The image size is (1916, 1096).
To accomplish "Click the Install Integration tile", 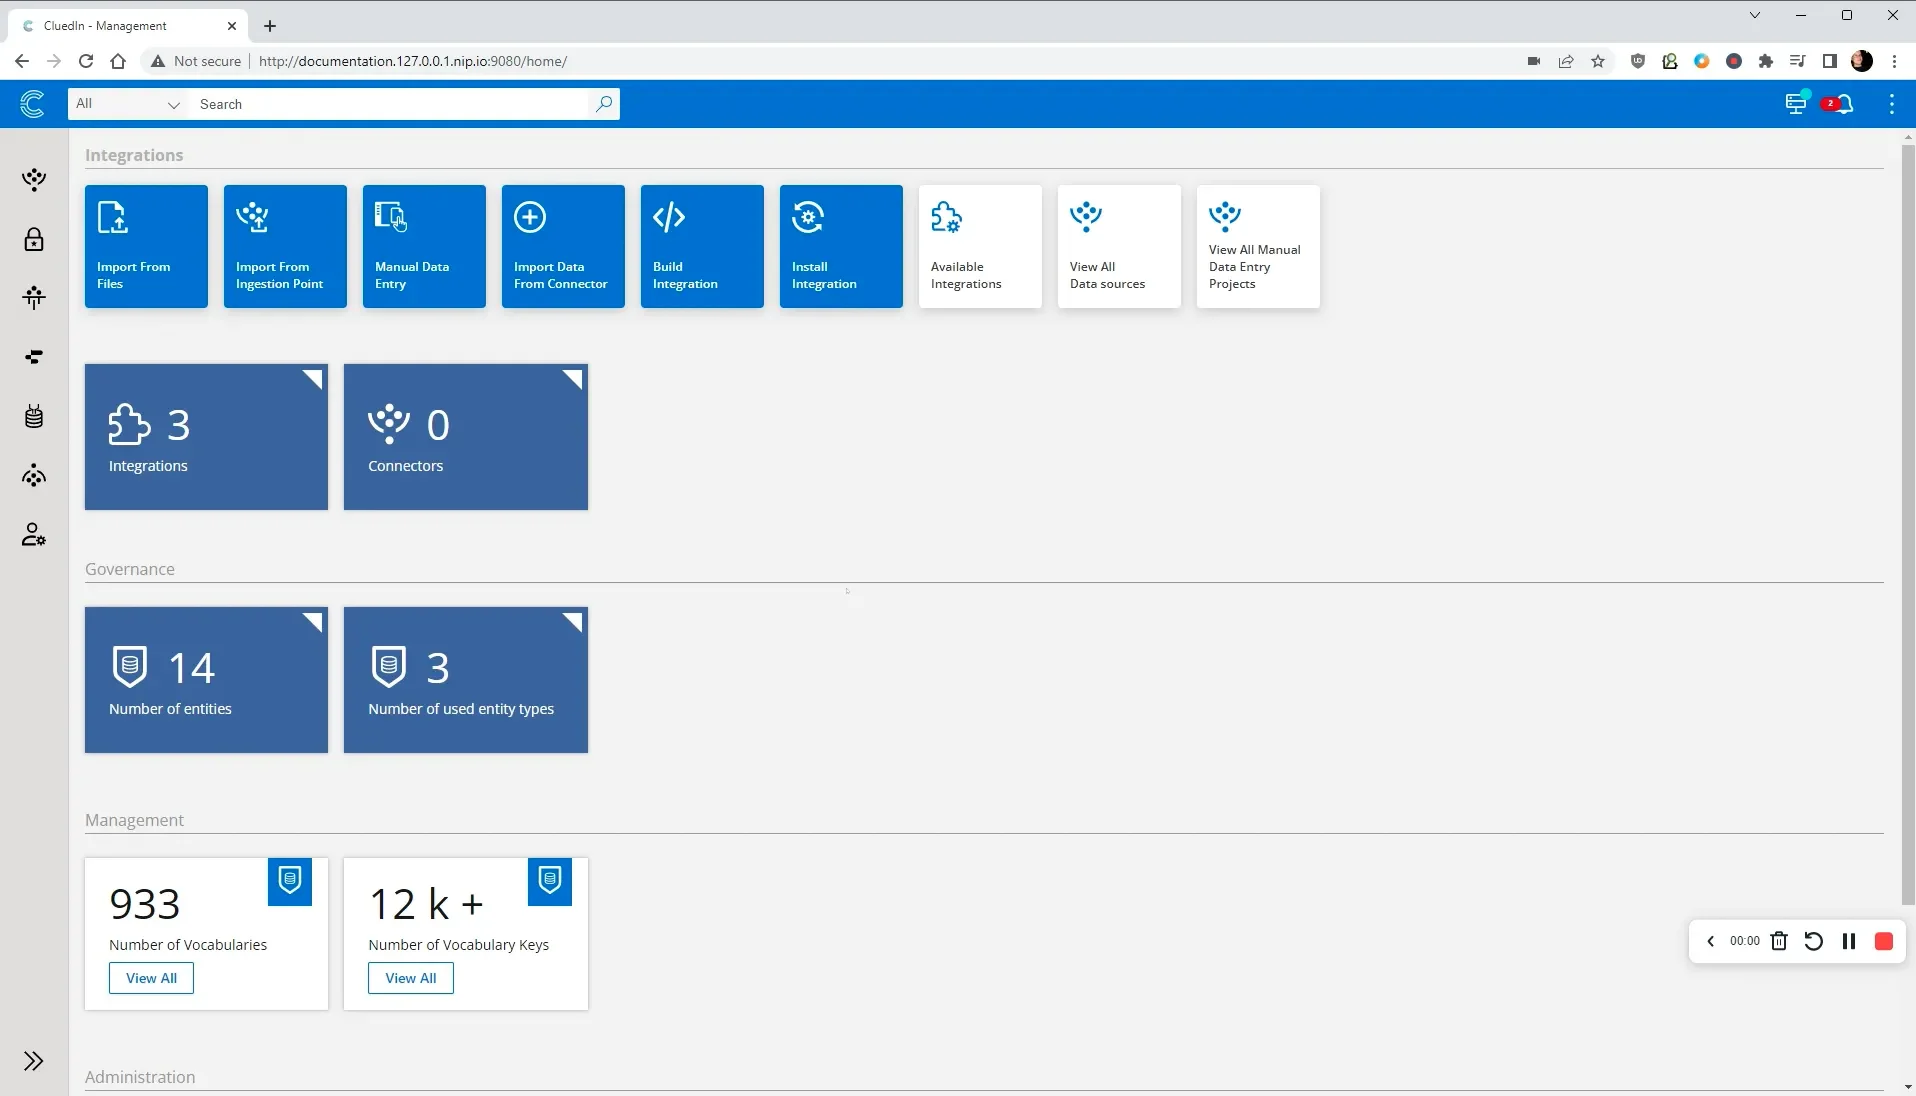I will coord(840,246).
